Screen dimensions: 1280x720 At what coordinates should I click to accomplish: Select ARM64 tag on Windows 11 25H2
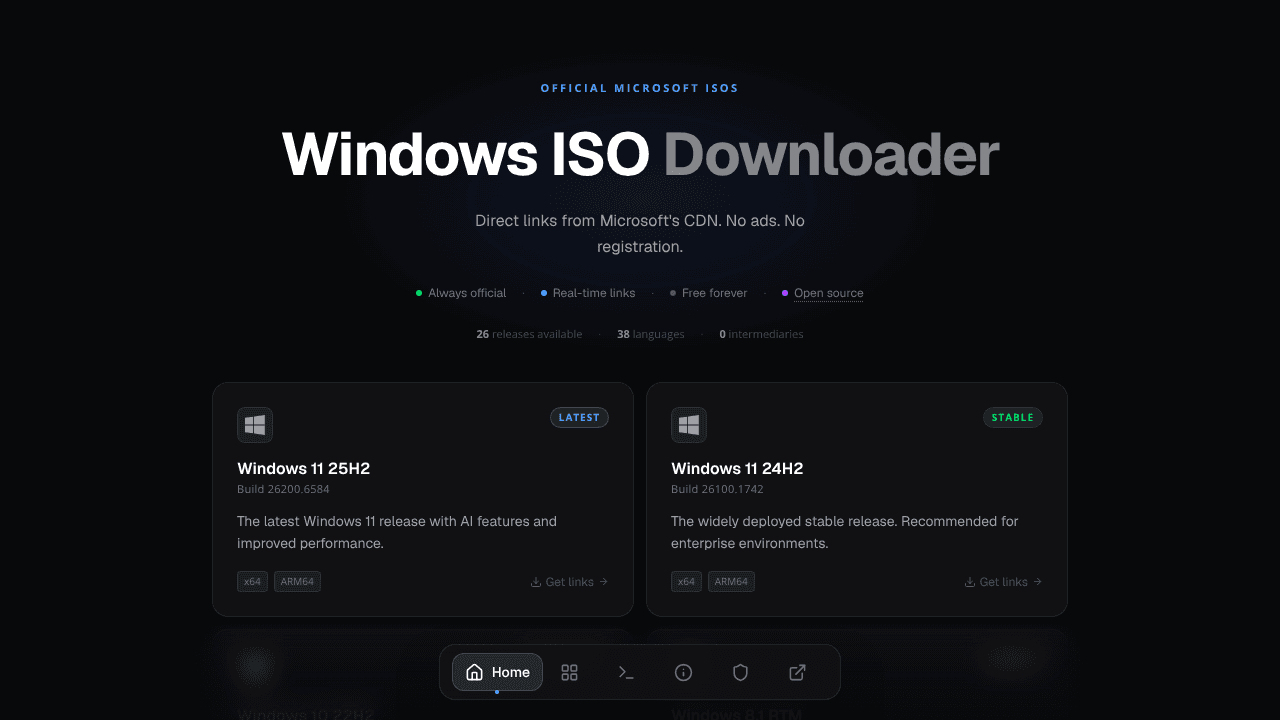(297, 582)
